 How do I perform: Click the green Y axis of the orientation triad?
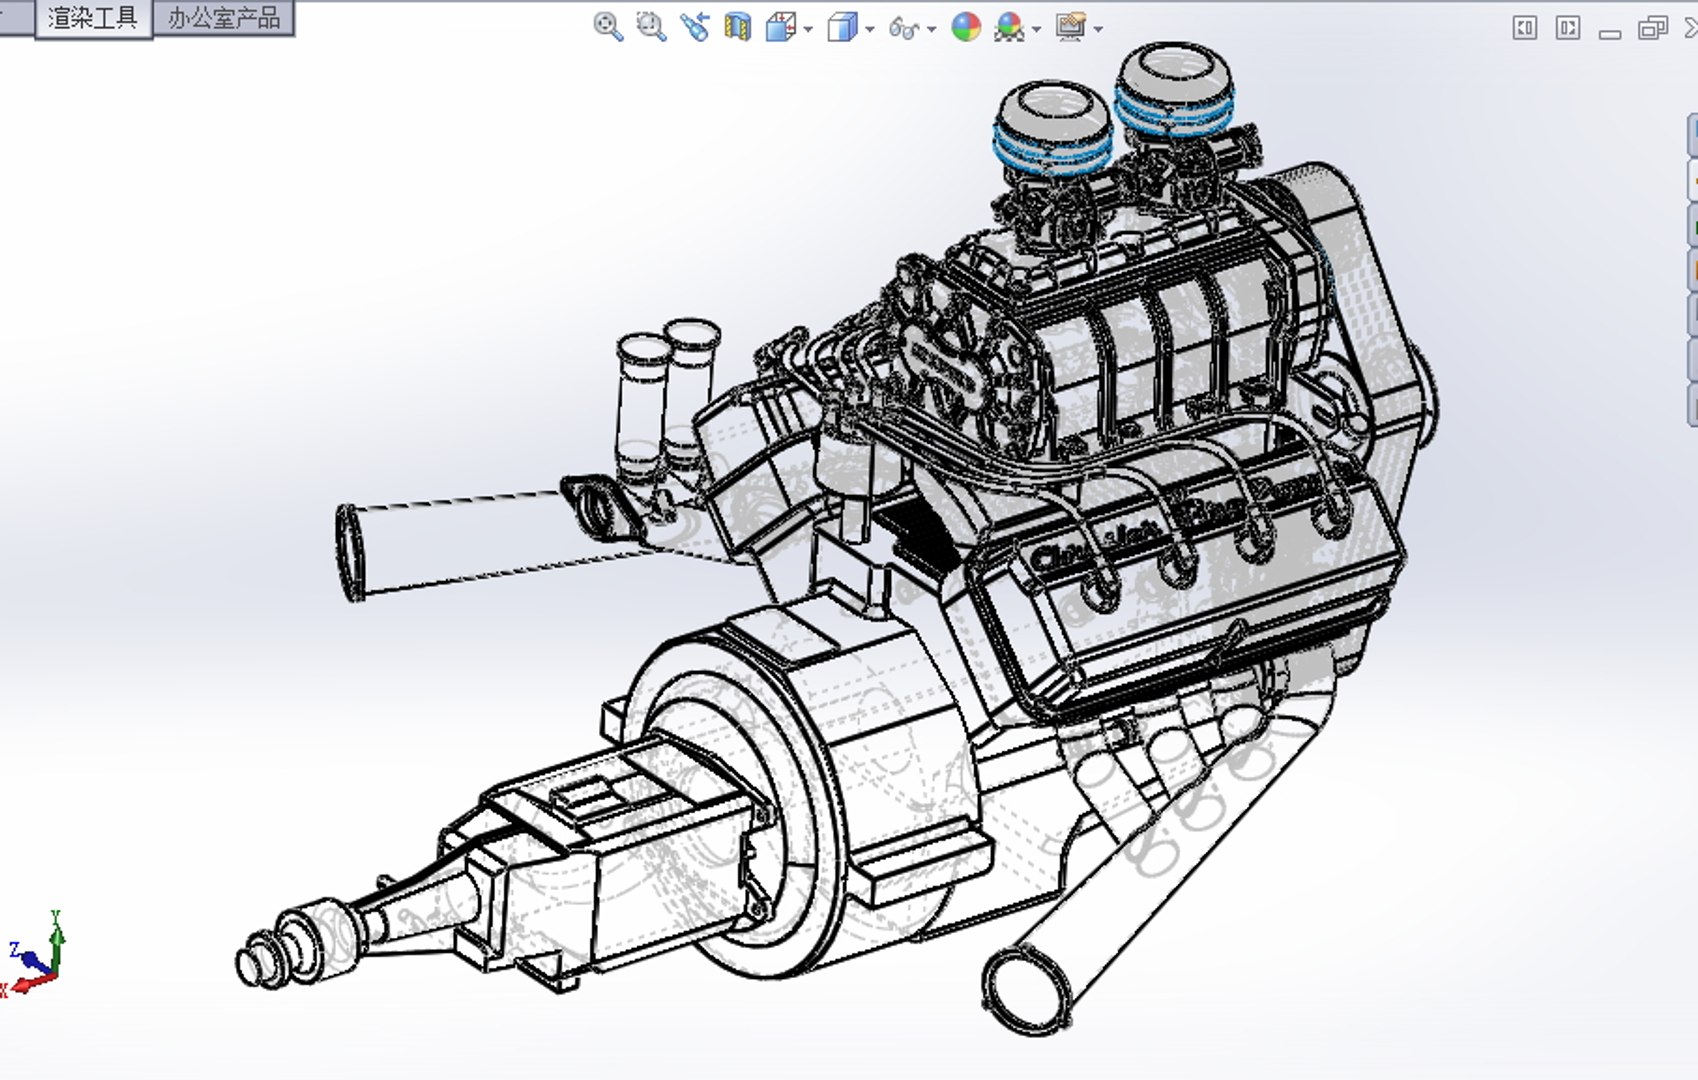coord(57,940)
